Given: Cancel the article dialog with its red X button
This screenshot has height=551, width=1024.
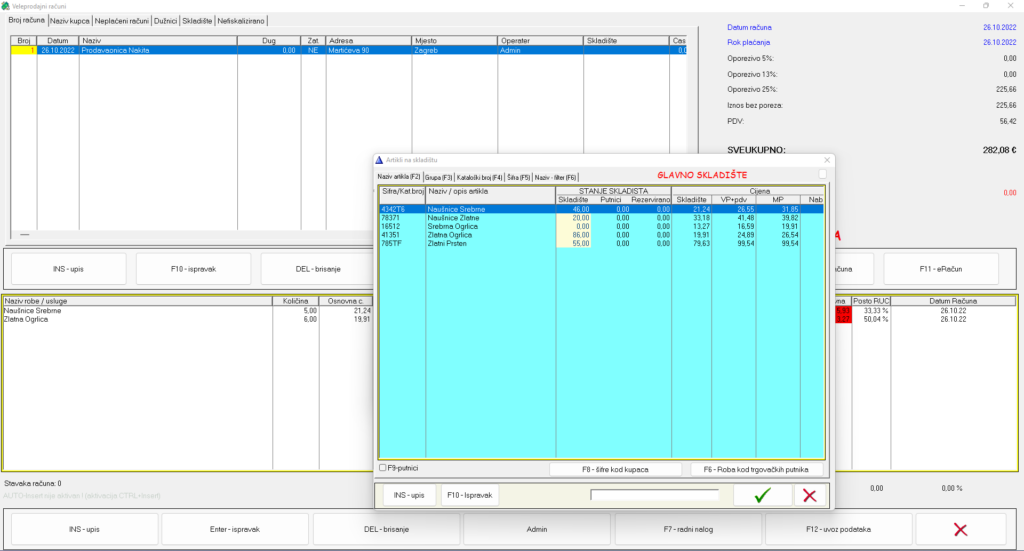Looking at the screenshot, I should [x=809, y=495].
